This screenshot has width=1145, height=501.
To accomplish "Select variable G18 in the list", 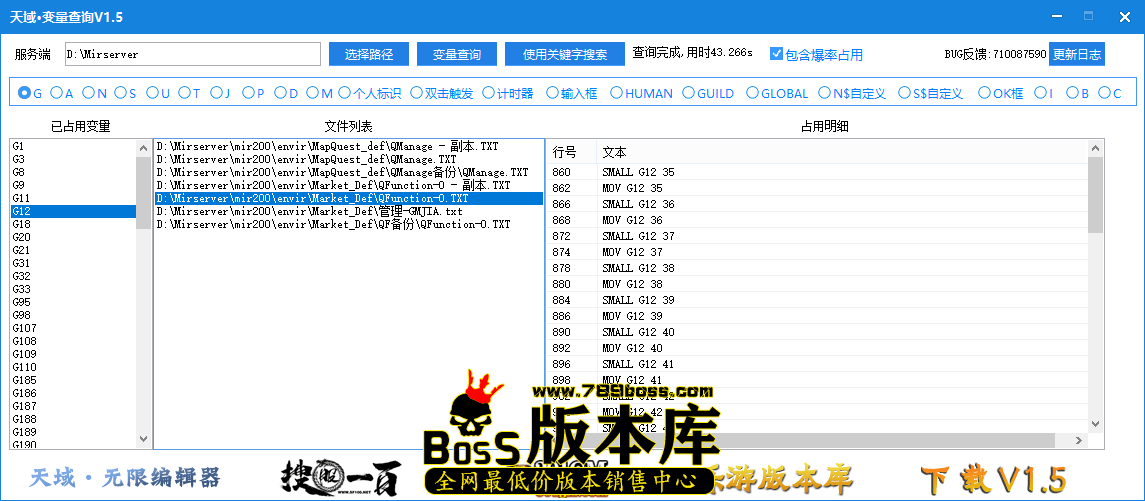I will (x=73, y=224).
